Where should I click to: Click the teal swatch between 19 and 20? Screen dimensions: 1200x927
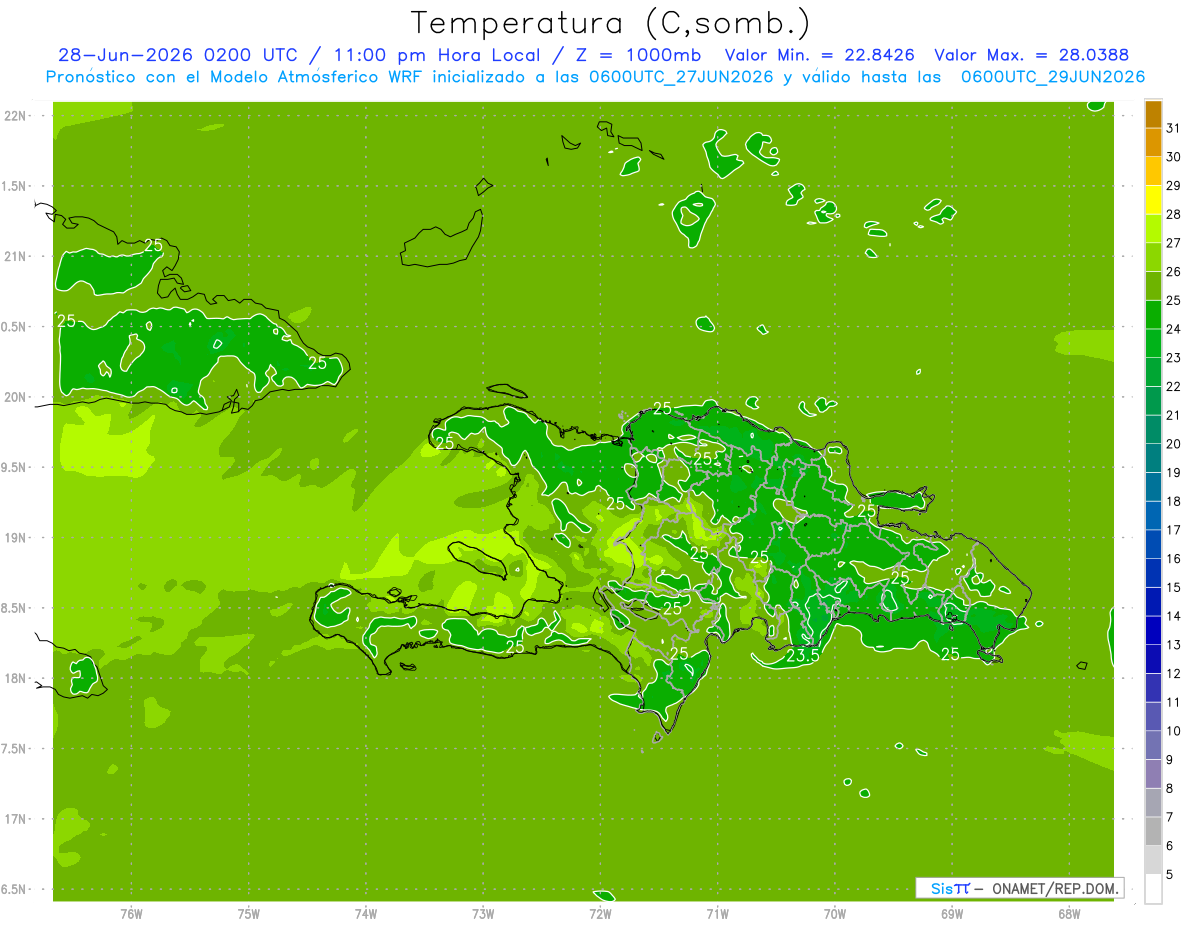(x=1153, y=458)
